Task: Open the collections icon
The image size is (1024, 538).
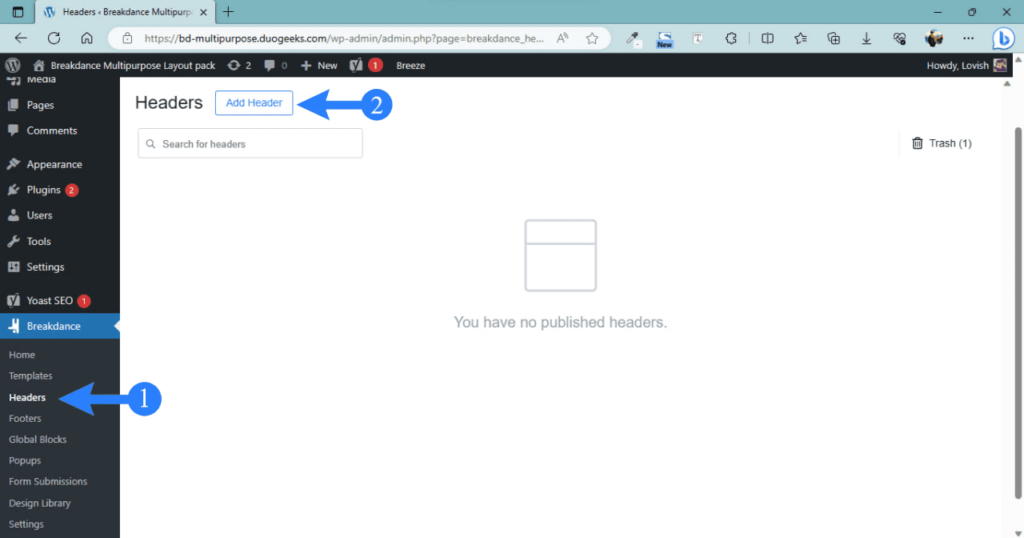Action: click(x=833, y=39)
